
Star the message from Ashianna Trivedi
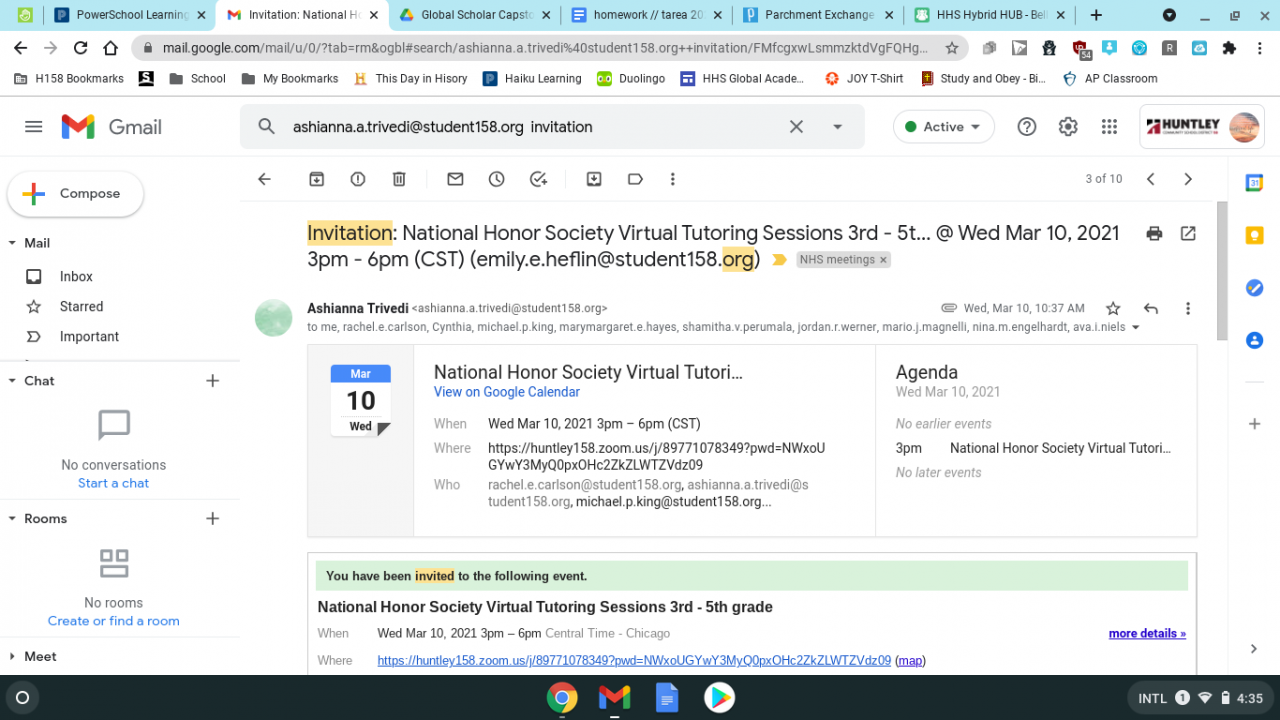(x=1113, y=308)
